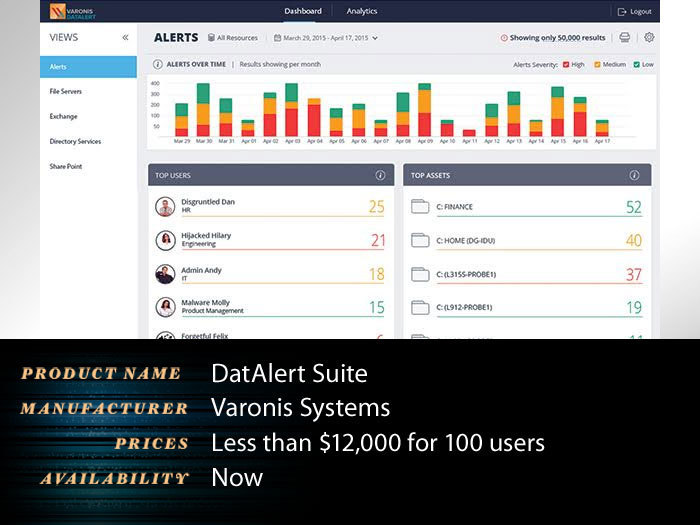
Task: Toggle the Medium severity checkbox
Action: (x=597, y=65)
